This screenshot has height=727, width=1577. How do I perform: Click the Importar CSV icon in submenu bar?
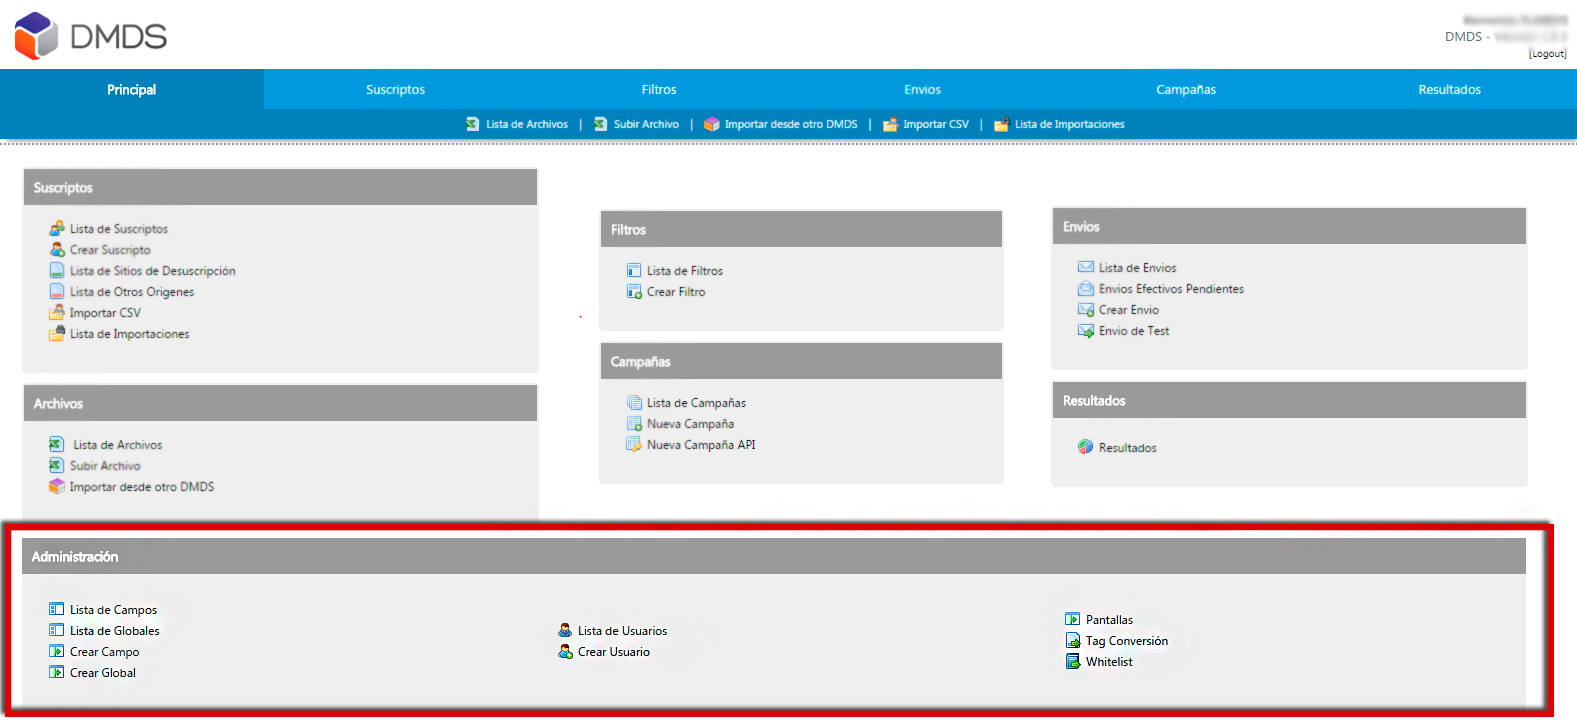point(890,125)
